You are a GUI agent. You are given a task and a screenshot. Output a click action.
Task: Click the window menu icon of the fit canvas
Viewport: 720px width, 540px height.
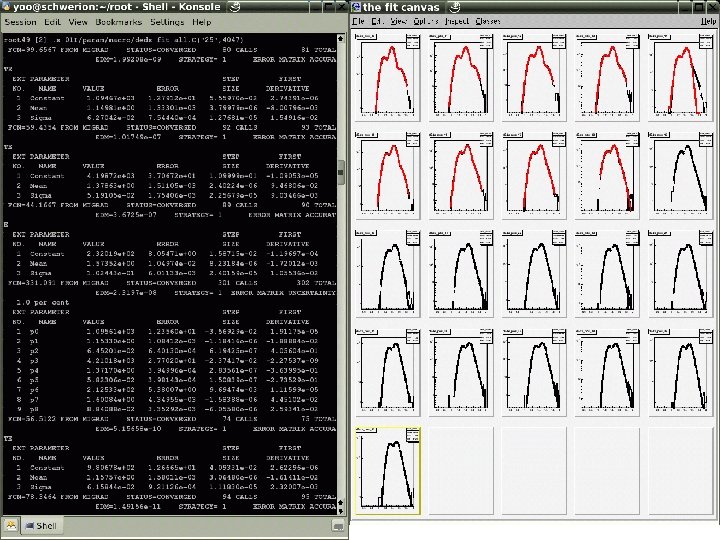click(356, 6)
